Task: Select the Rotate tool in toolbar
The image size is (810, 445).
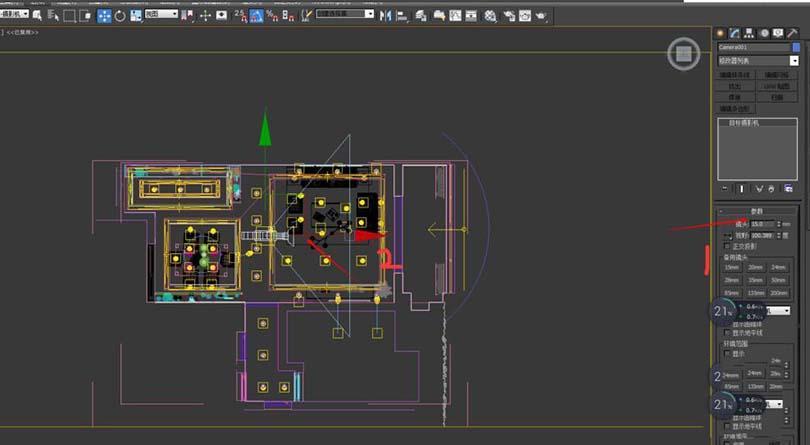Action: 121,15
